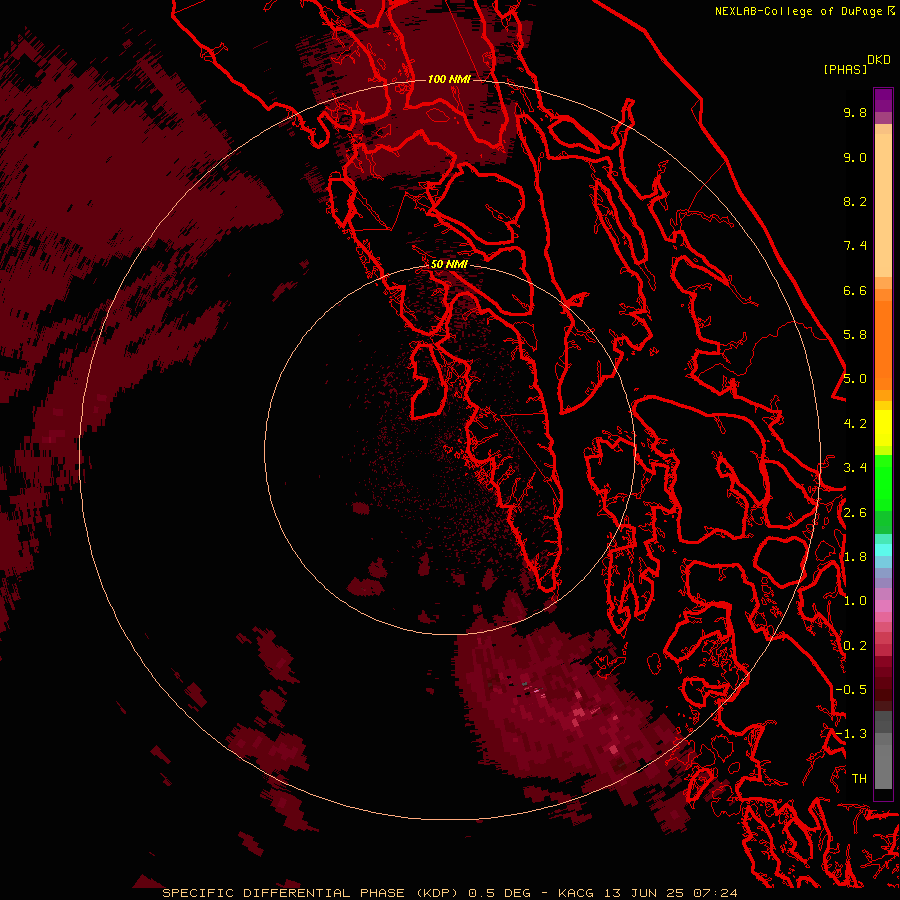Click the 50 NMI range ring label
900x900 pixels.
[x=449, y=264]
